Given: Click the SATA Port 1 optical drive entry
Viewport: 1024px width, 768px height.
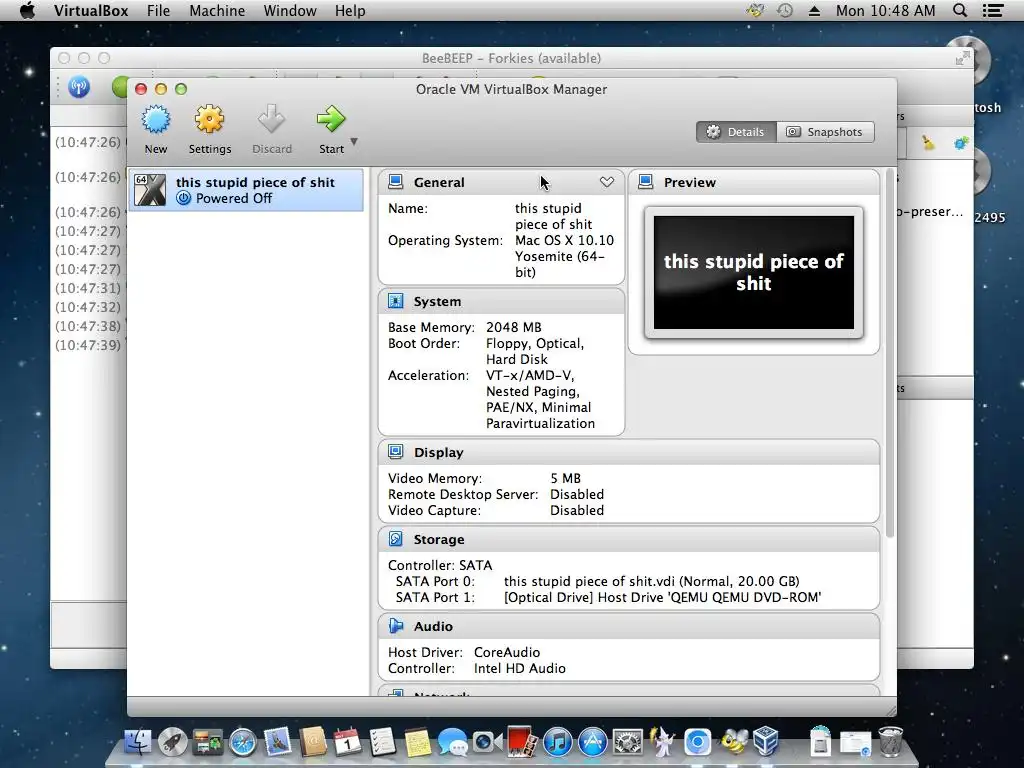Looking at the screenshot, I should click(x=662, y=597).
